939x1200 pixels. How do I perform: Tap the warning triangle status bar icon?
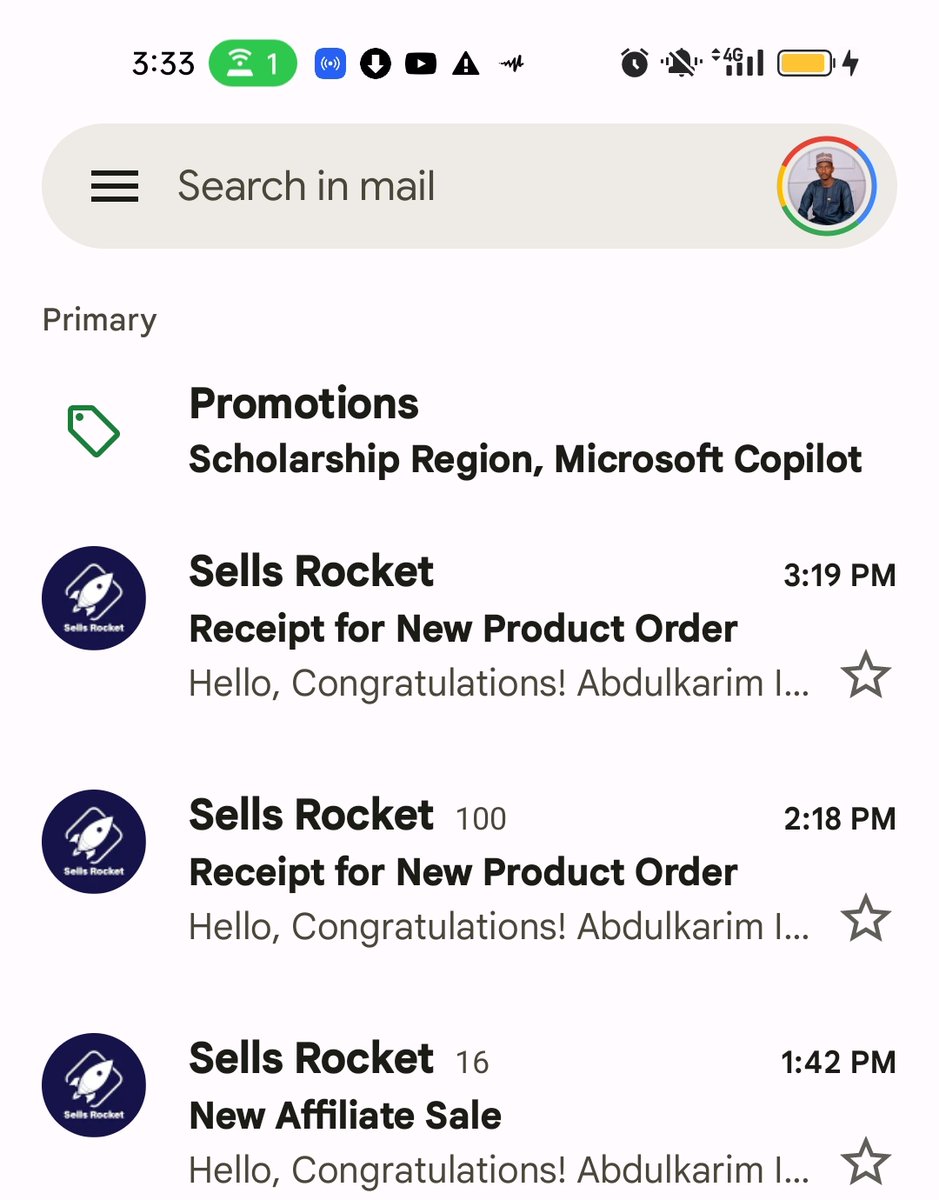[465, 64]
